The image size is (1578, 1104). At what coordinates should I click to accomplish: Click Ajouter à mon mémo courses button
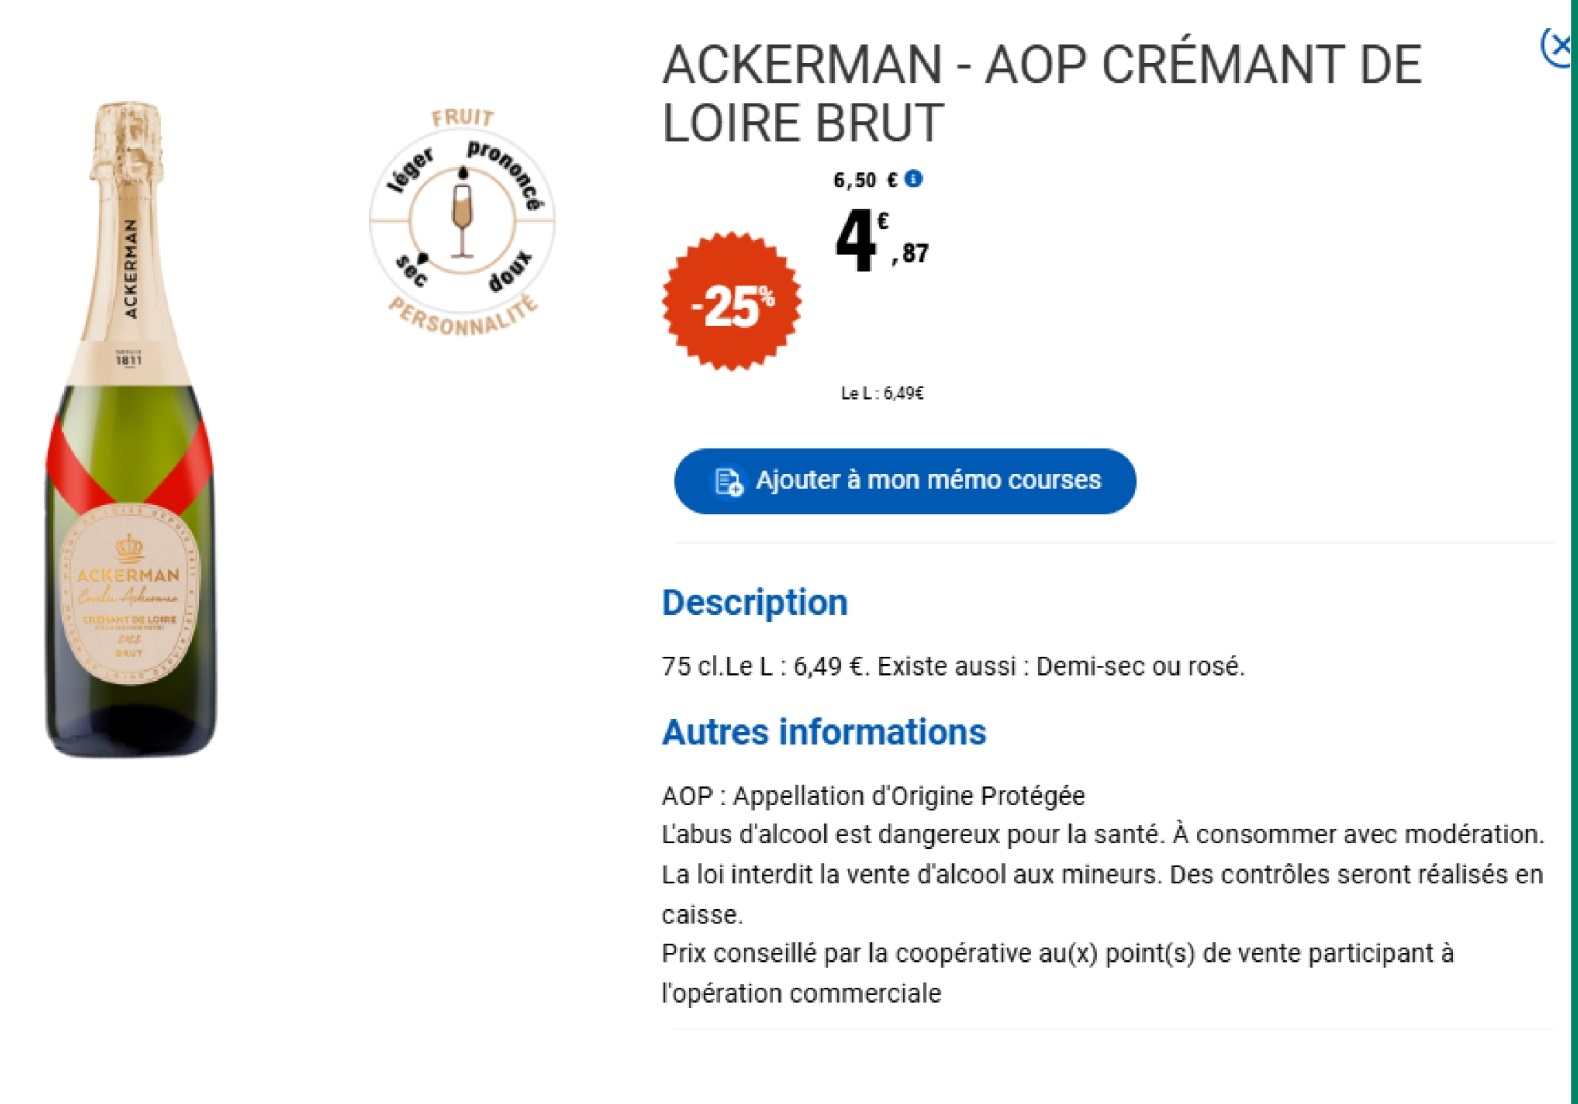click(x=905, y=481)
